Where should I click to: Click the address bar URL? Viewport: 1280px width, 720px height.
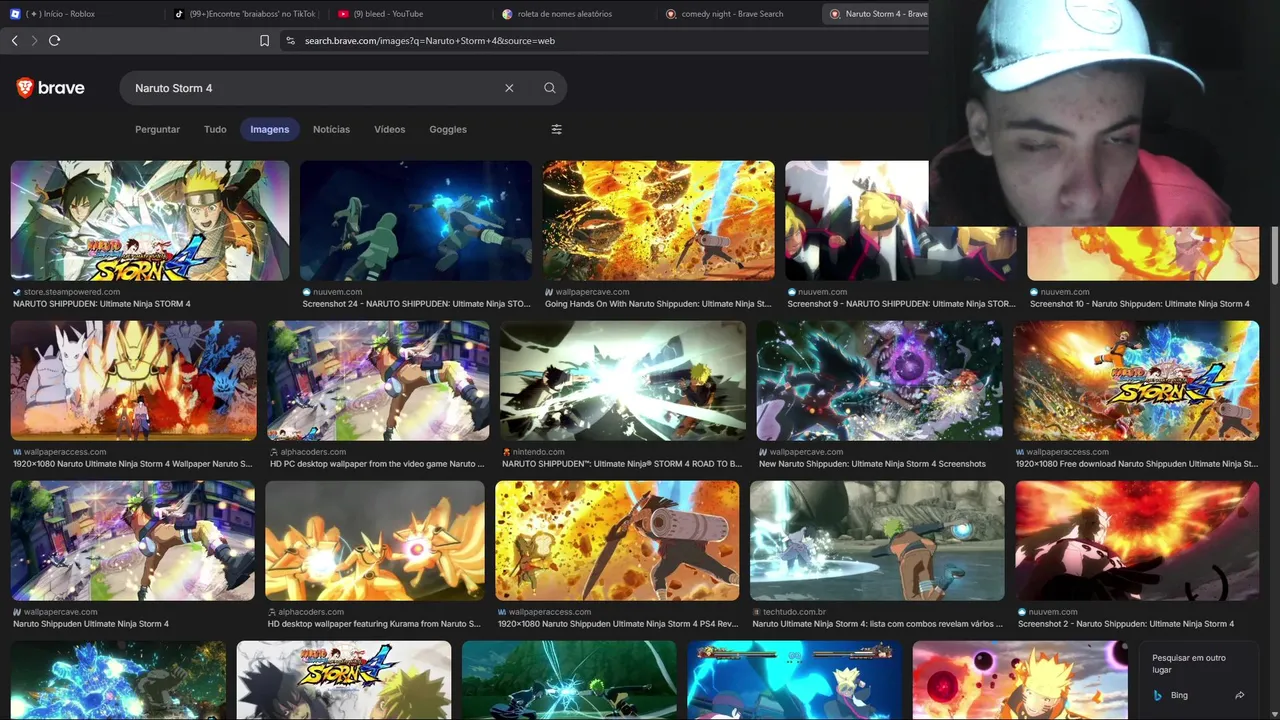click(x=430, y=41)
